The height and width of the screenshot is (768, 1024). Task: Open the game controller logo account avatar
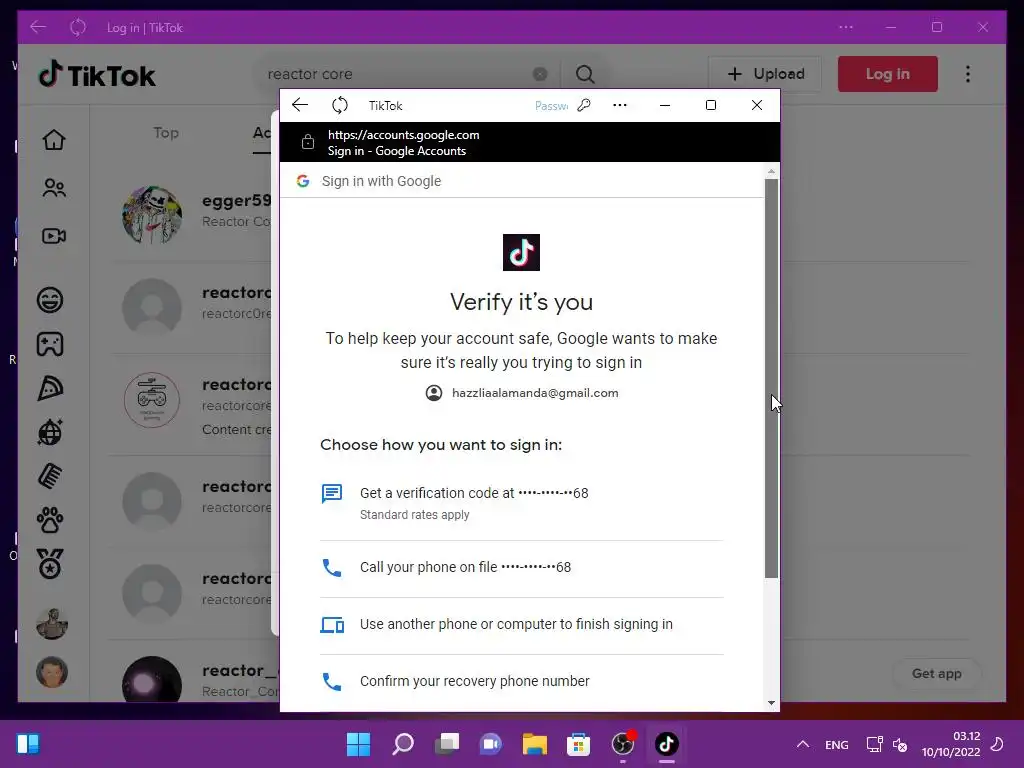point(152,400)
